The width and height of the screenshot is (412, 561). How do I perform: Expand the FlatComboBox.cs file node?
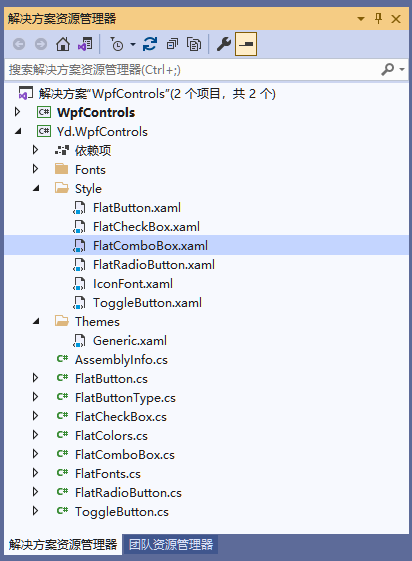[x=35, y=454]
